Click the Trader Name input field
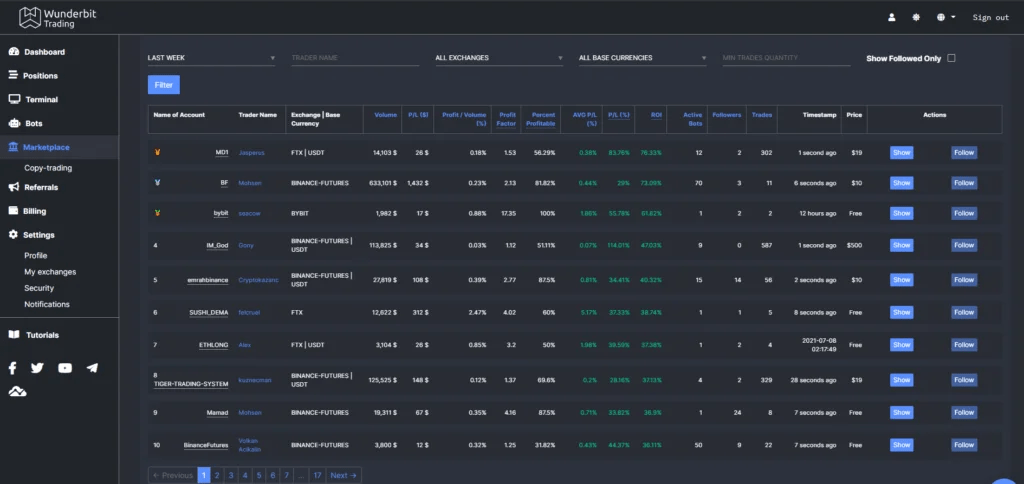 click(355, 58)
